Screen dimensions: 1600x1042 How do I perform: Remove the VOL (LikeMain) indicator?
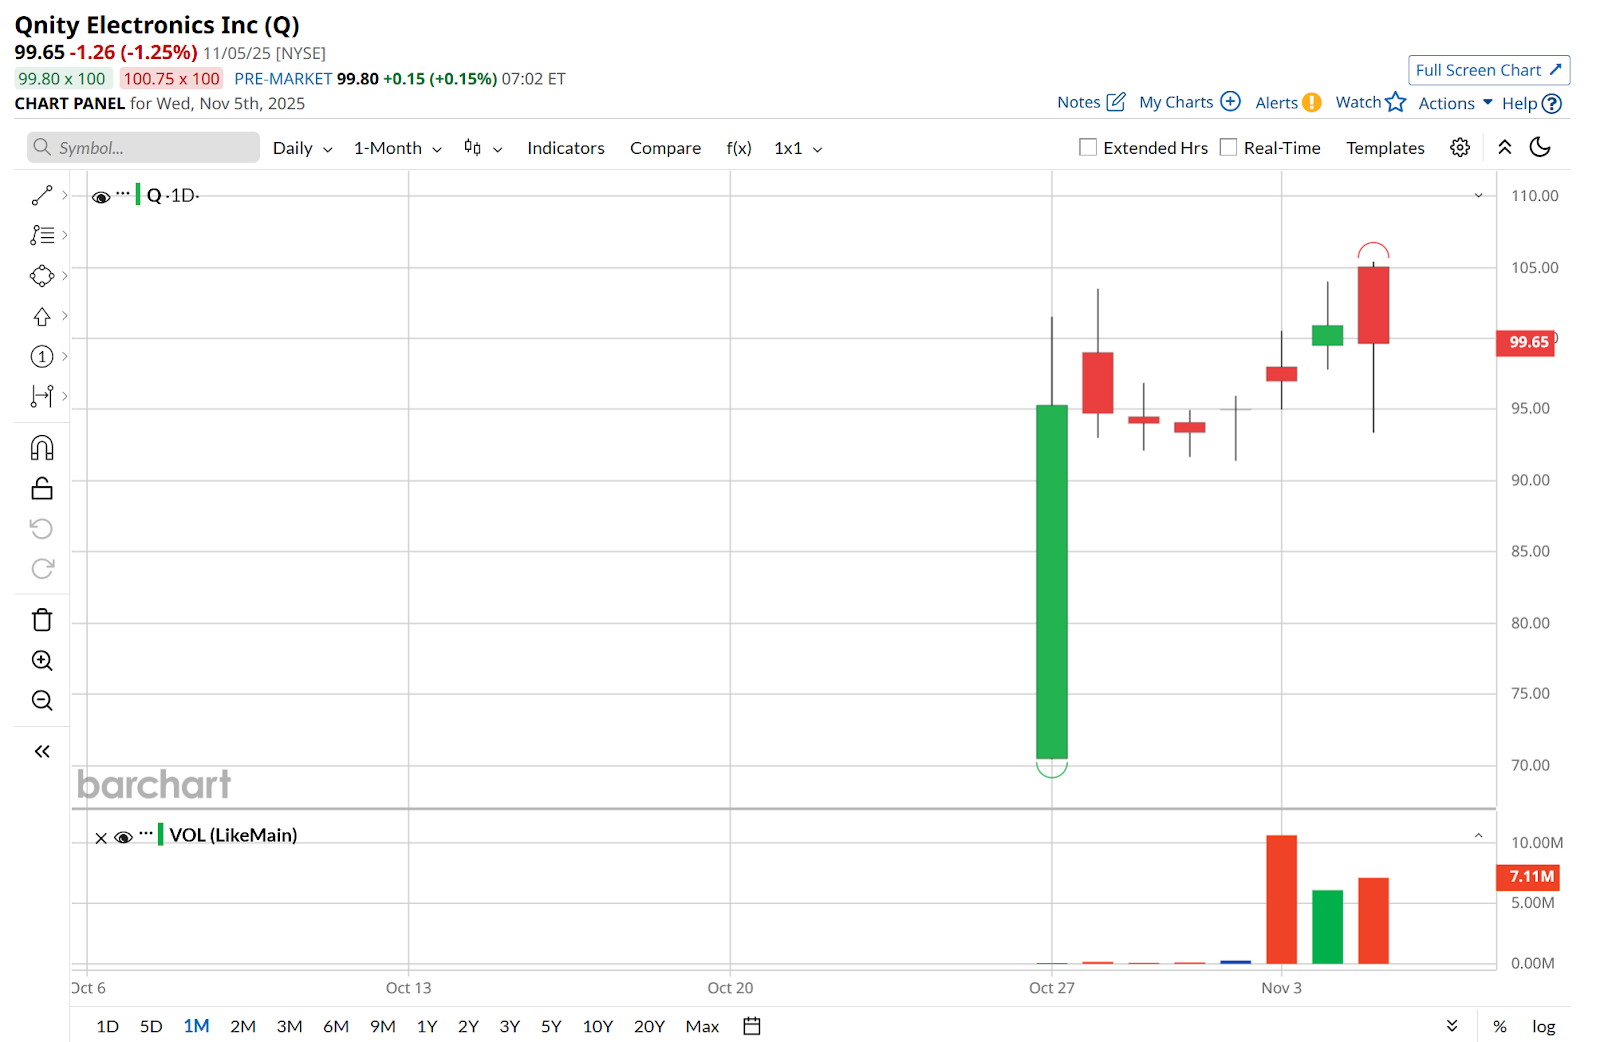101,838
